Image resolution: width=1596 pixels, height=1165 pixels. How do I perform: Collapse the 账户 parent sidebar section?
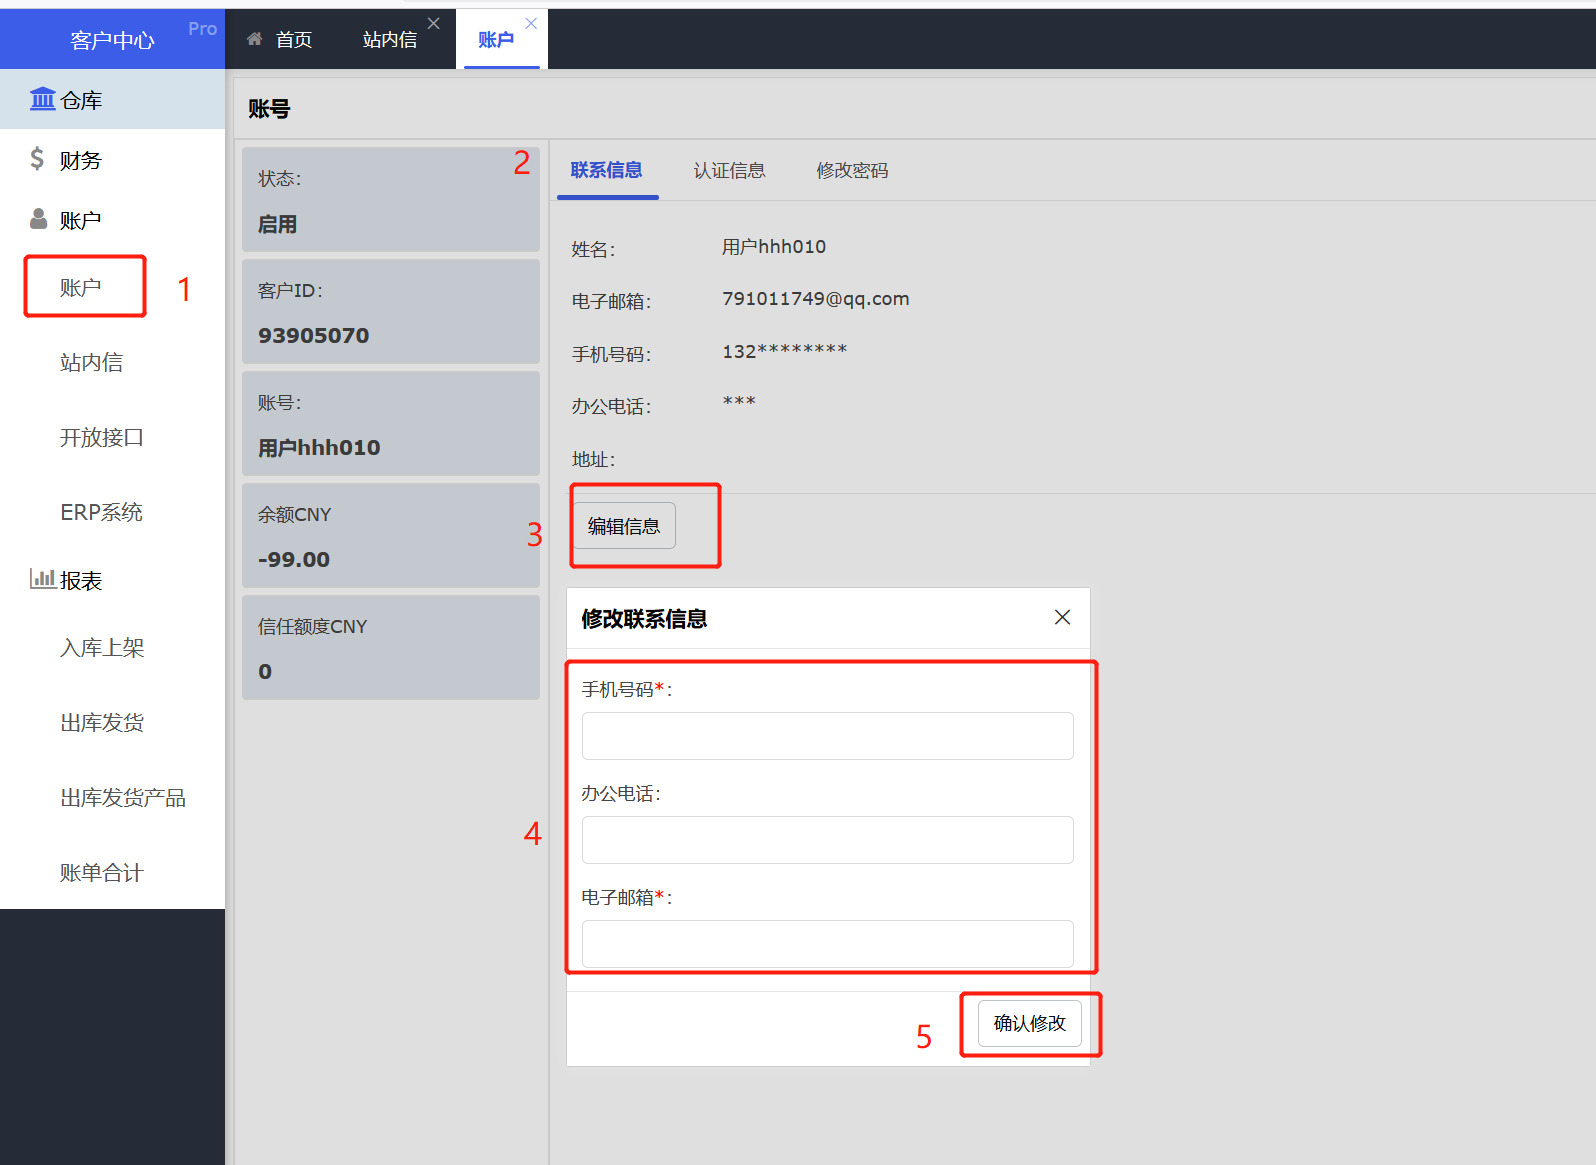click(112, 219)
